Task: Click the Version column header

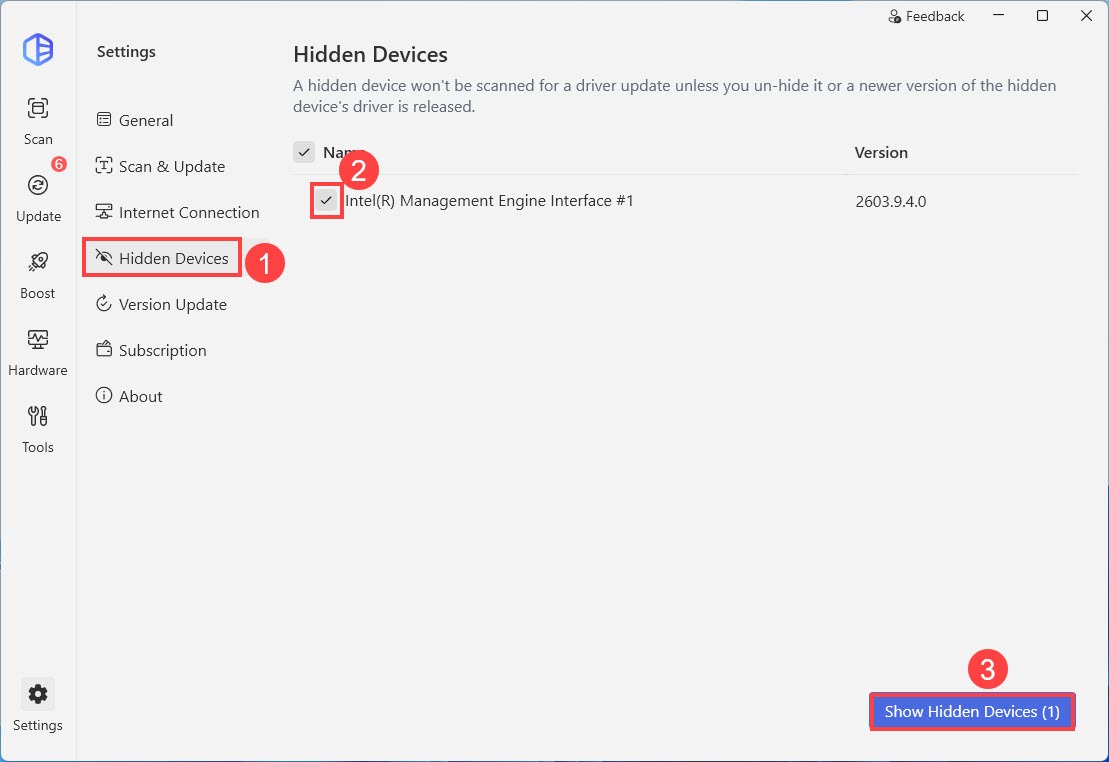Action: click(881, 153)
